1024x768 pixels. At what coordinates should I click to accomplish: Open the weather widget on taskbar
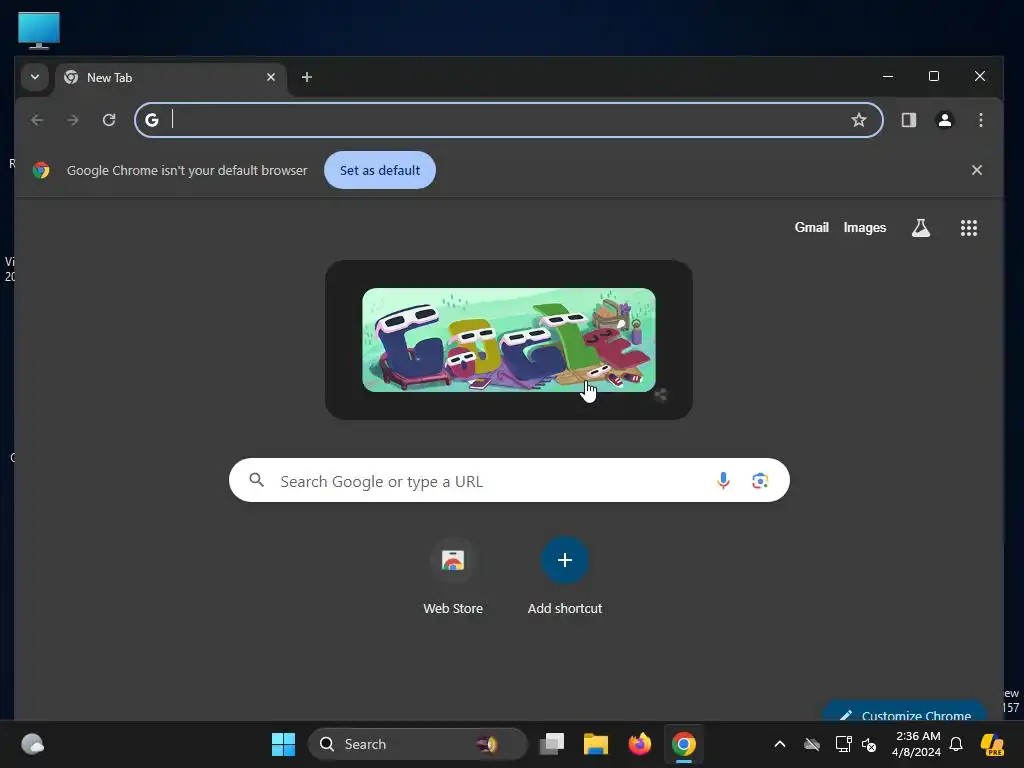pos(32,744)
